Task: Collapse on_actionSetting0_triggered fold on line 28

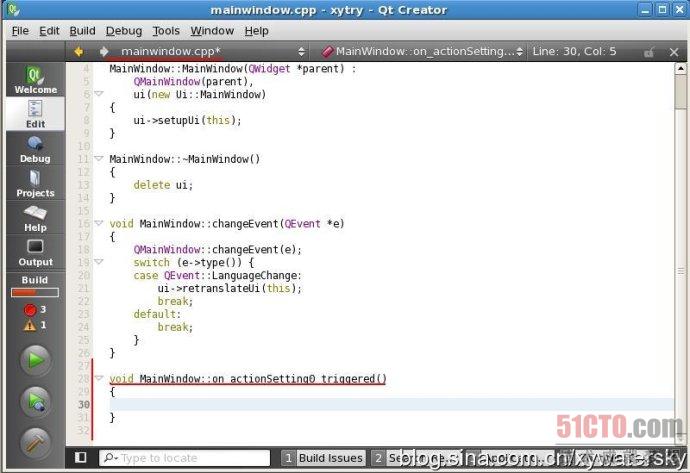Action: pyautogui.click(x=99, y=378)
